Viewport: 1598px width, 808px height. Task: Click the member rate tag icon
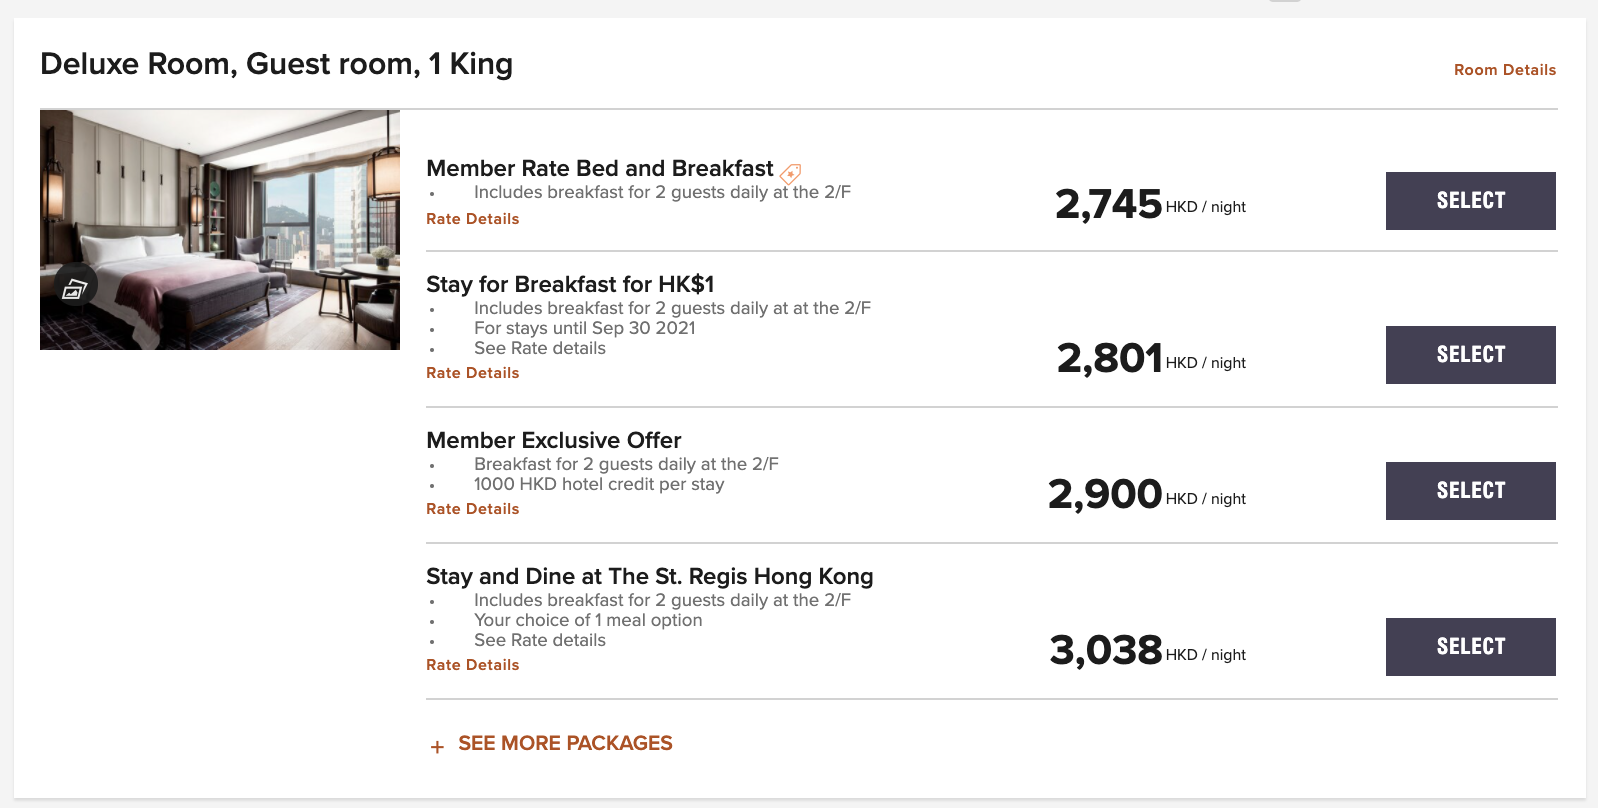[x=790, y=174]
